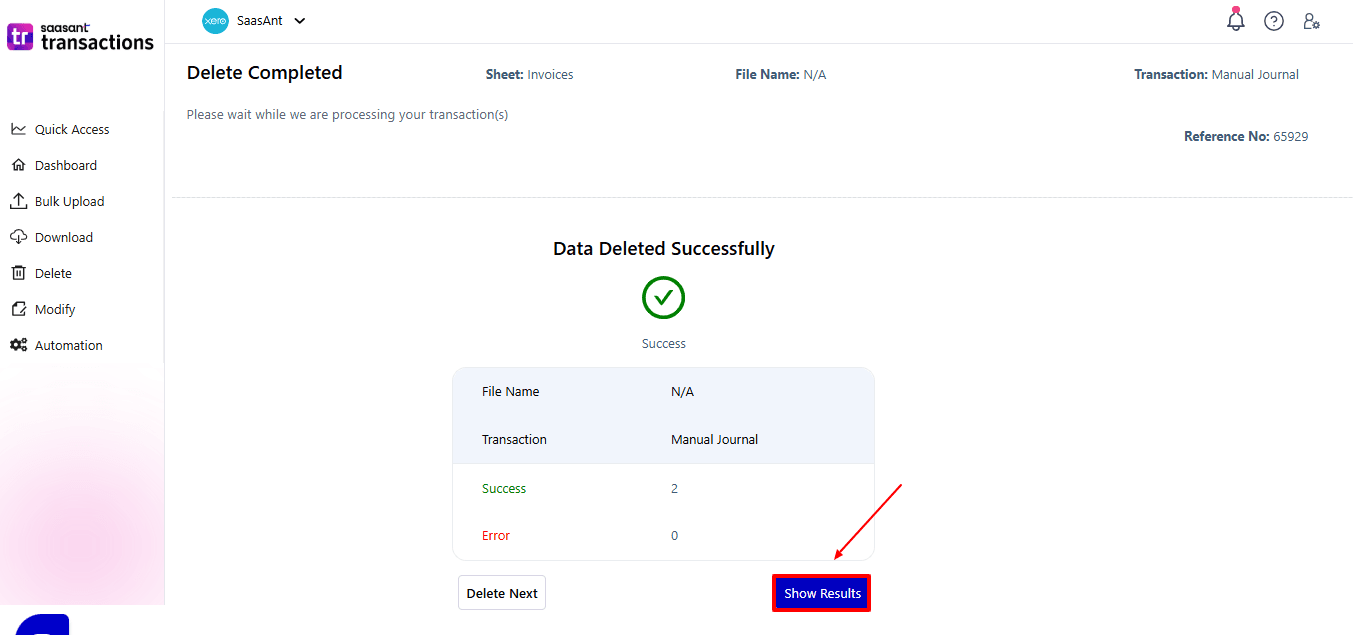The image size is (1353, 635).
Task: Click the green success checkmark circle
Action: coord(663,298)
